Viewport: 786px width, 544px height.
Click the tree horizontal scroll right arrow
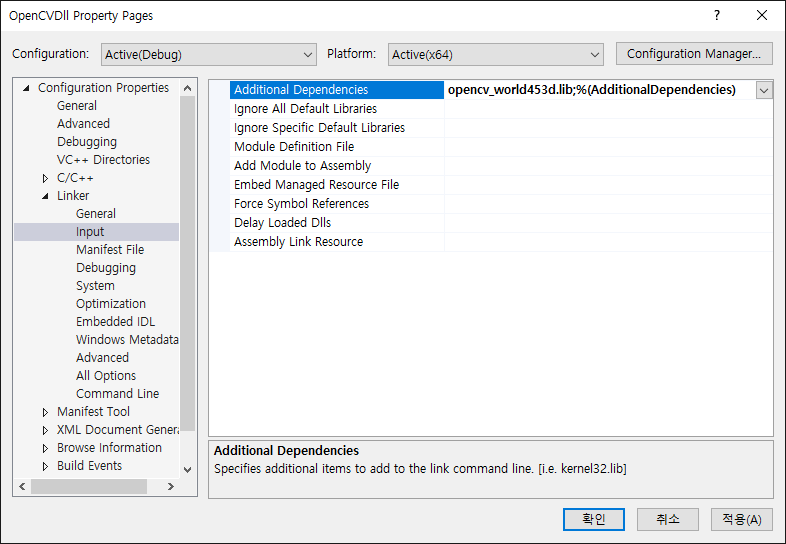coord(171,486)
